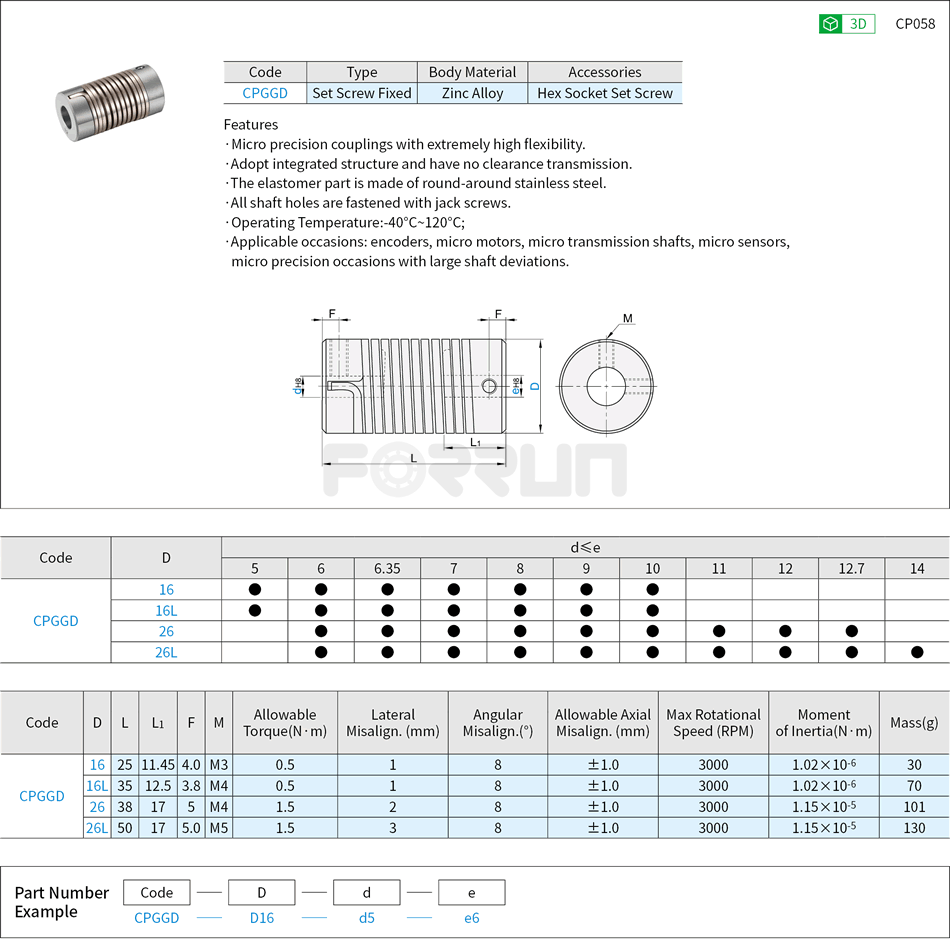Click the 'Max Rotational Speed (RPM)' header
This screenshot has height=940, width=950.
coord(713,723)
